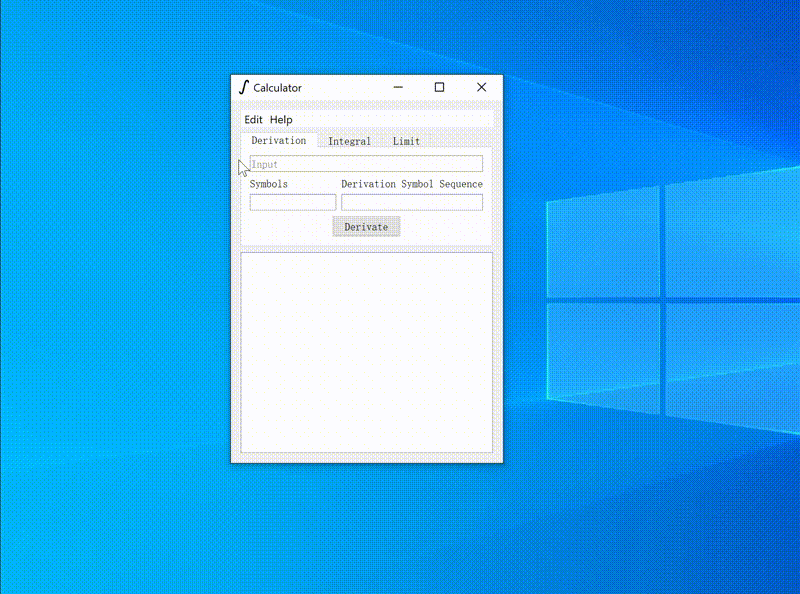Switch to the Limit tab

pyautogui.click(x=407, y=141)
